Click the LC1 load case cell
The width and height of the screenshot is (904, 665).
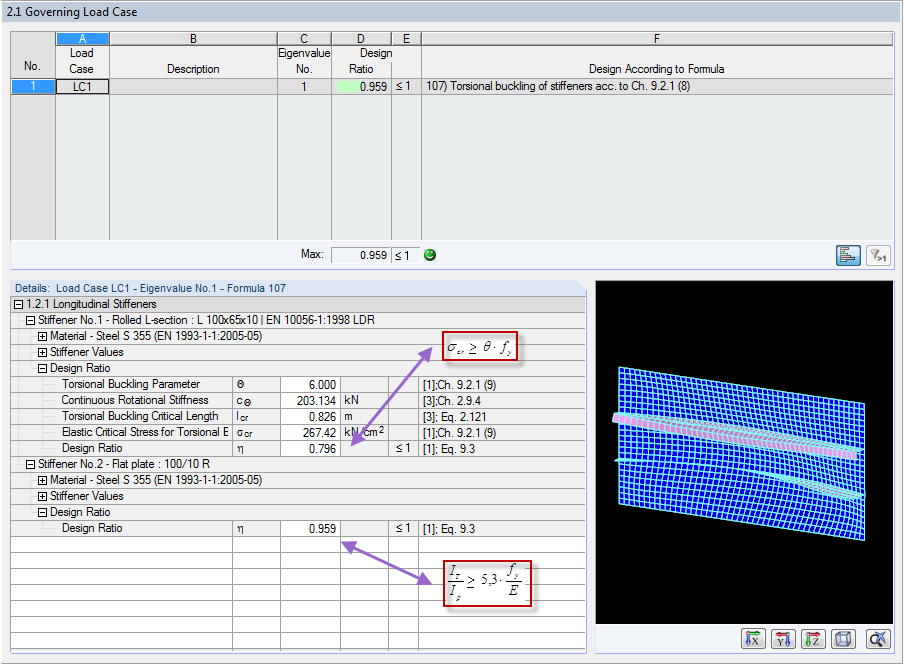click(x=82, y=87)
